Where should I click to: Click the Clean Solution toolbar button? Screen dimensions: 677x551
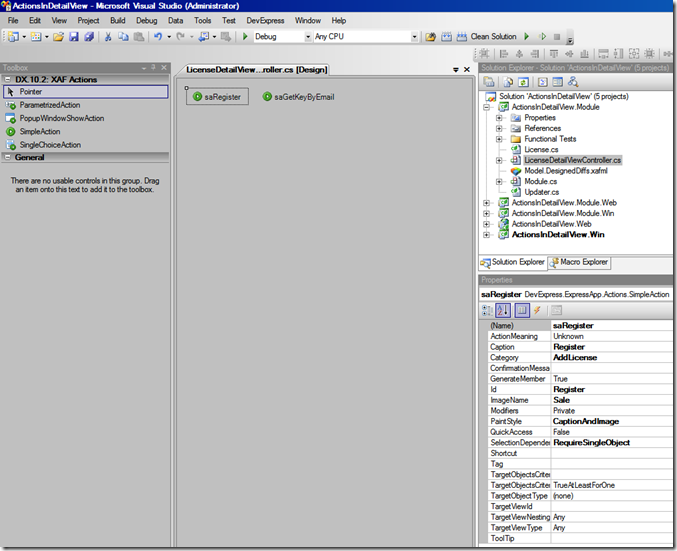point(493,37)
